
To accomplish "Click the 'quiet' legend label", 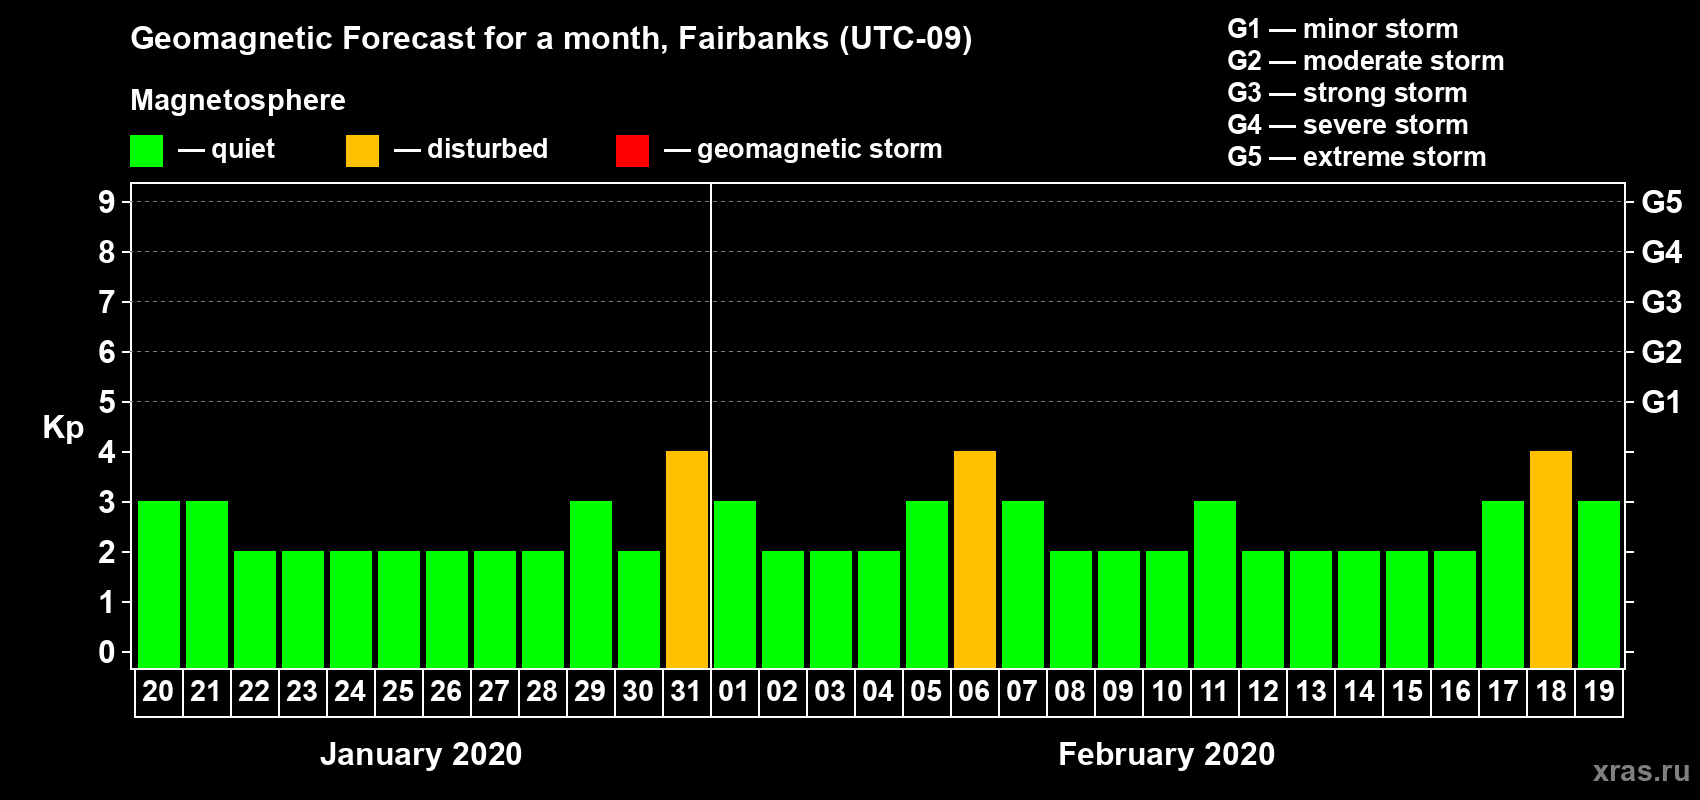I will coord(243,149).
